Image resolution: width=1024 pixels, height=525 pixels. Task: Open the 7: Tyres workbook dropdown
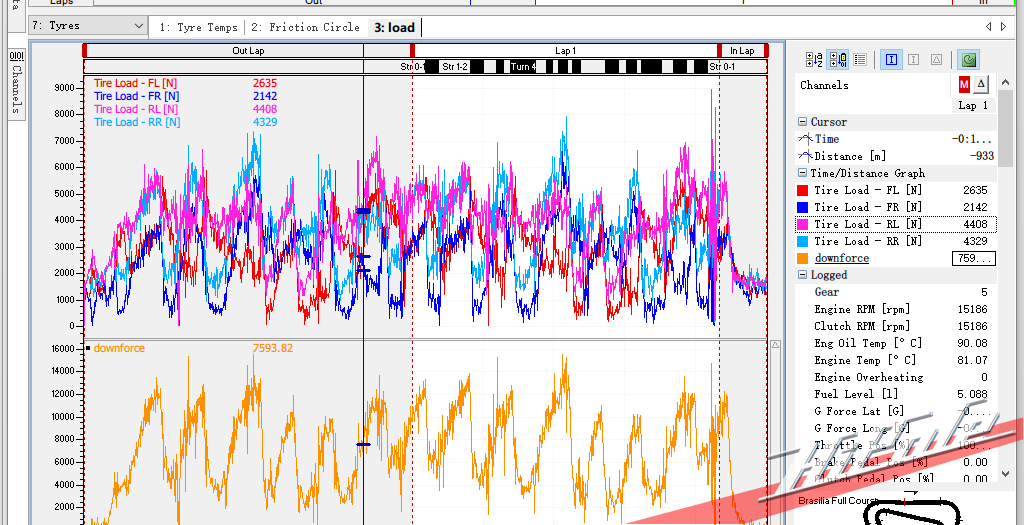pos(88,25)
